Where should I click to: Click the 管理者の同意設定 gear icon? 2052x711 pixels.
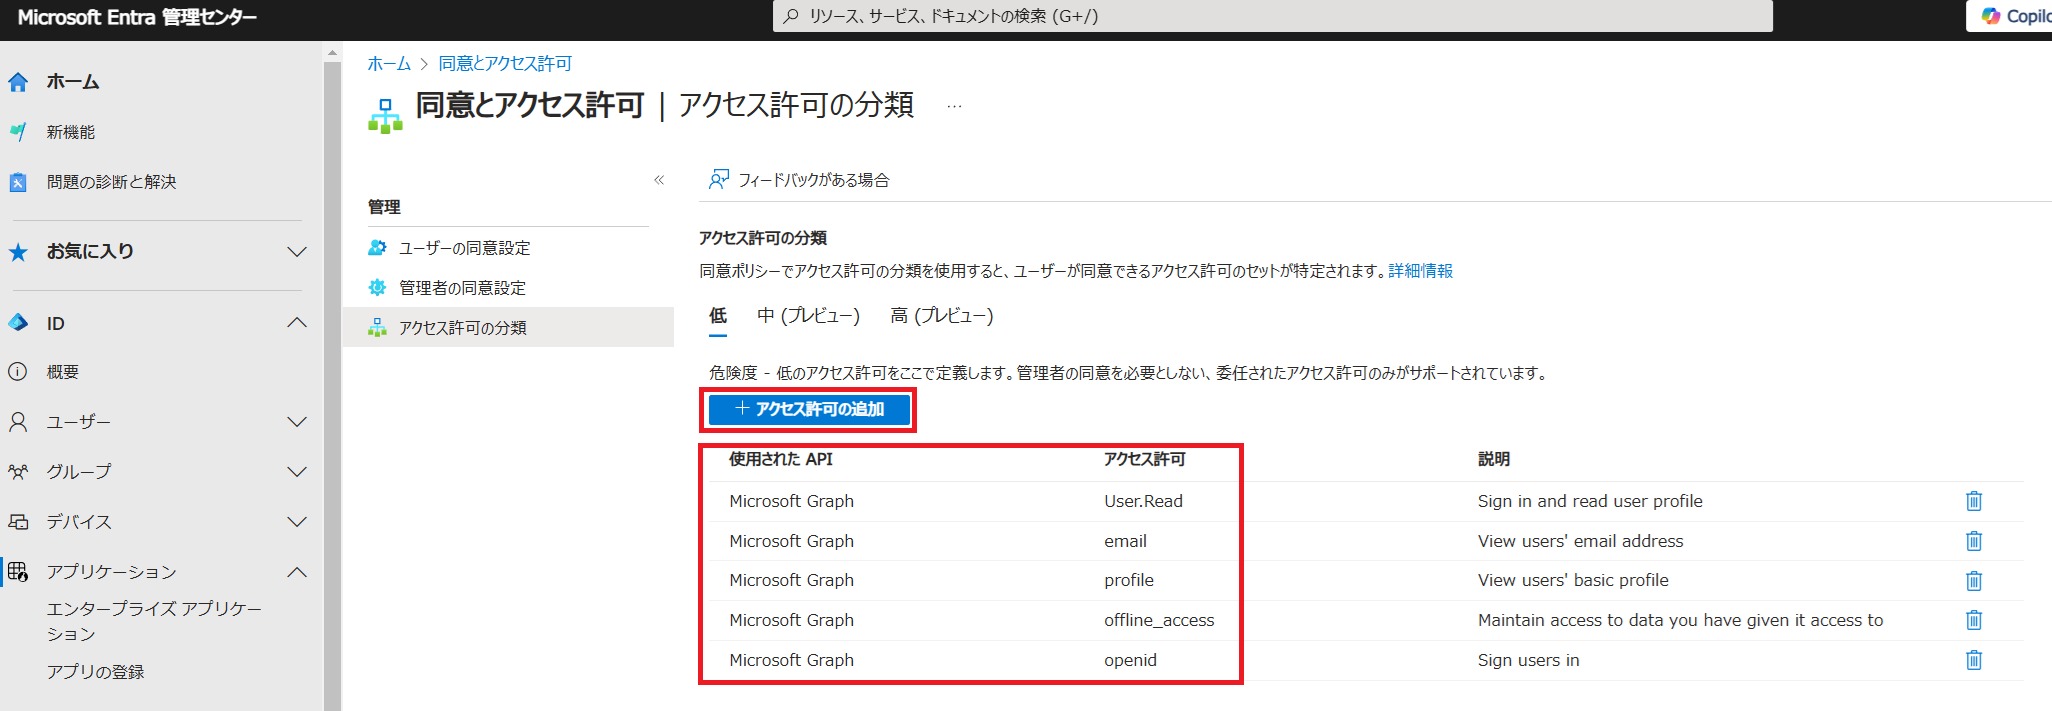coord(377,288)
